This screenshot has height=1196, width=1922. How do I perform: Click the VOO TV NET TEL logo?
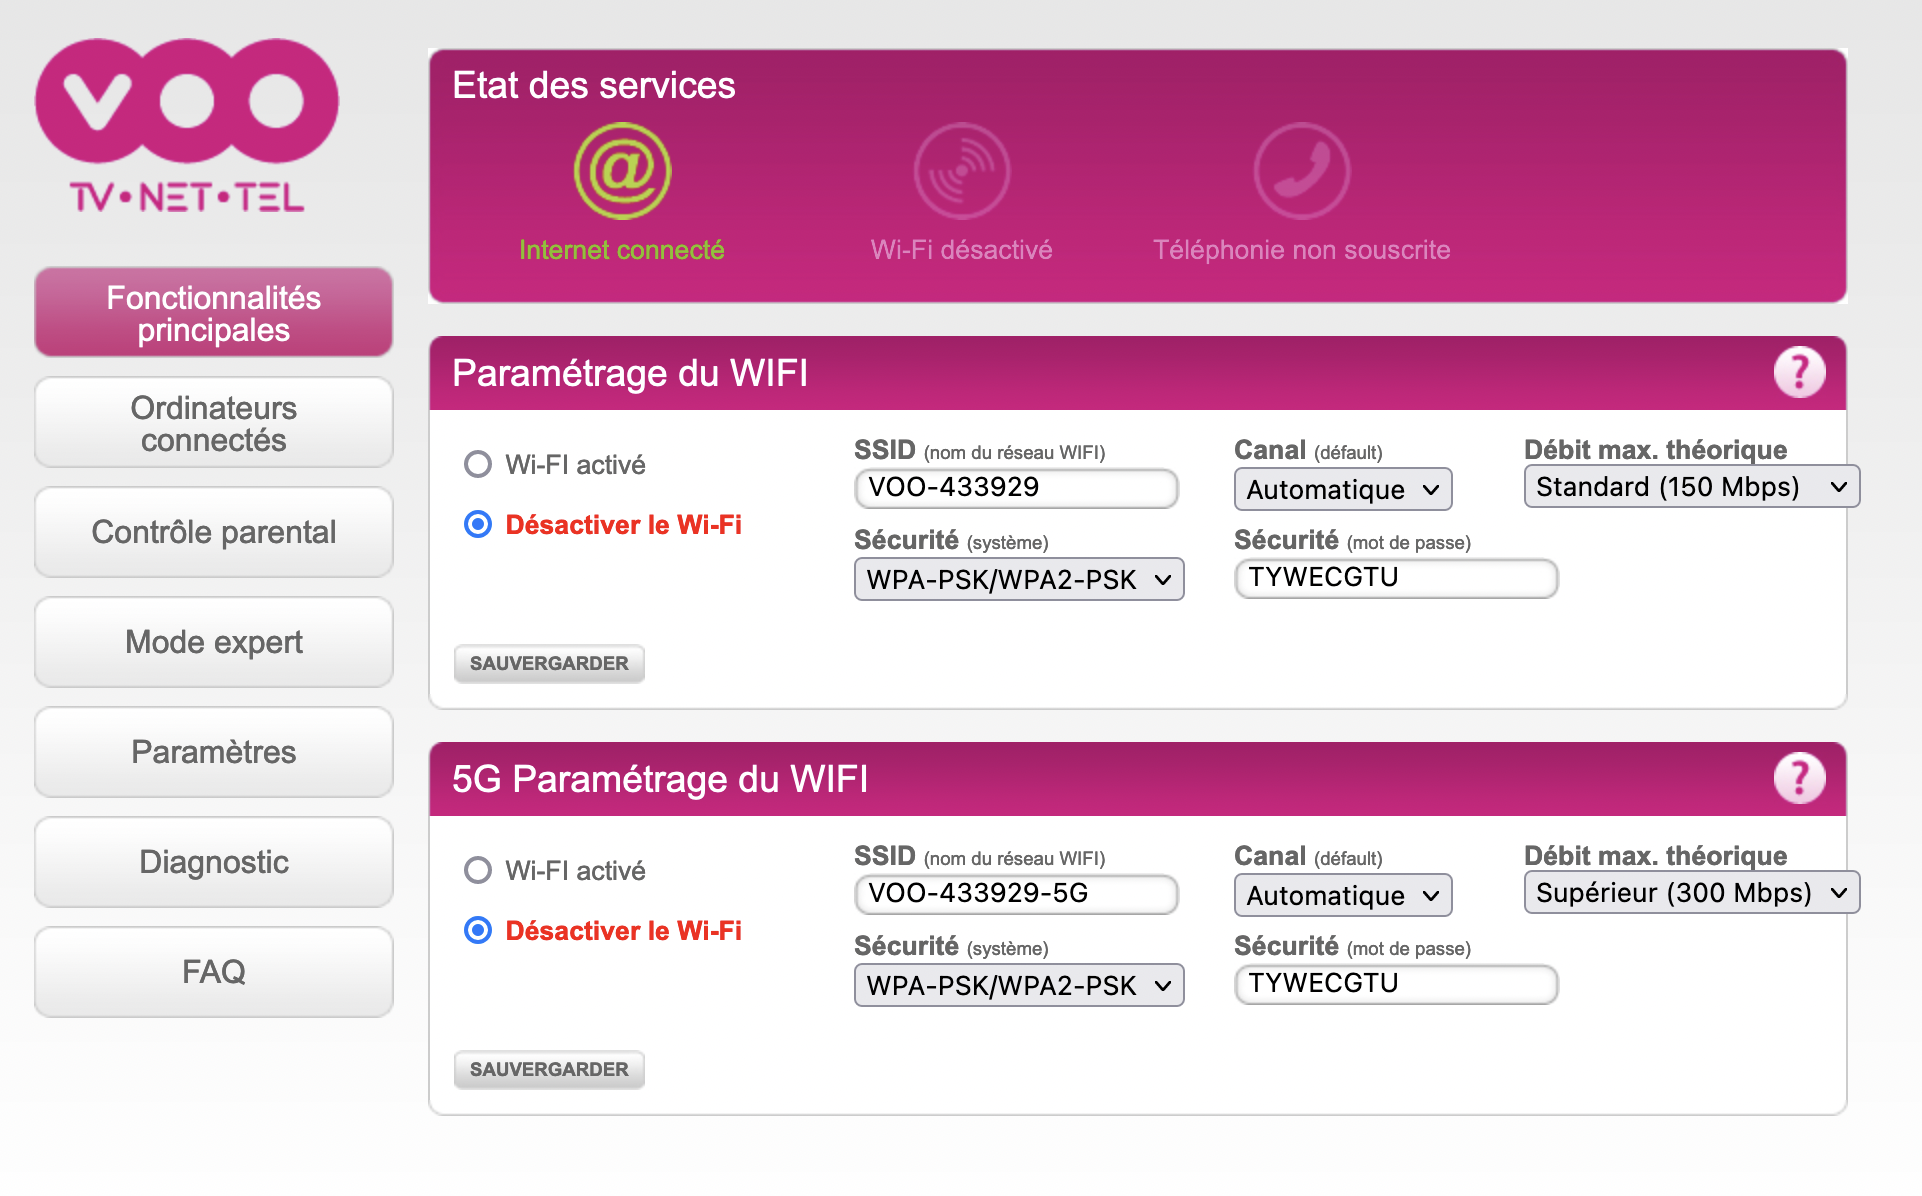pyautogui.click(x=187, y=127)
